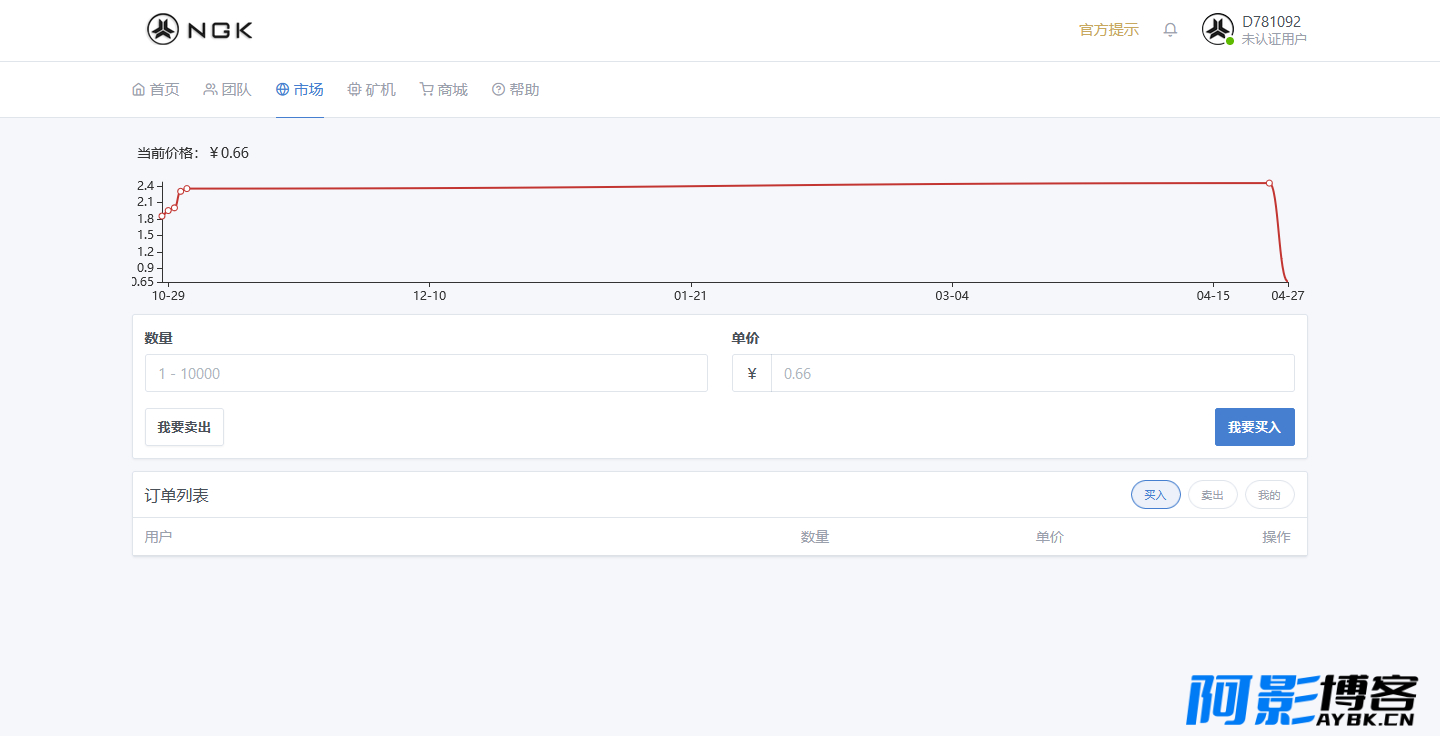Select the 我的 order filter
The height and width of the screenshot is (736, 1440).
pos(1270,495)
